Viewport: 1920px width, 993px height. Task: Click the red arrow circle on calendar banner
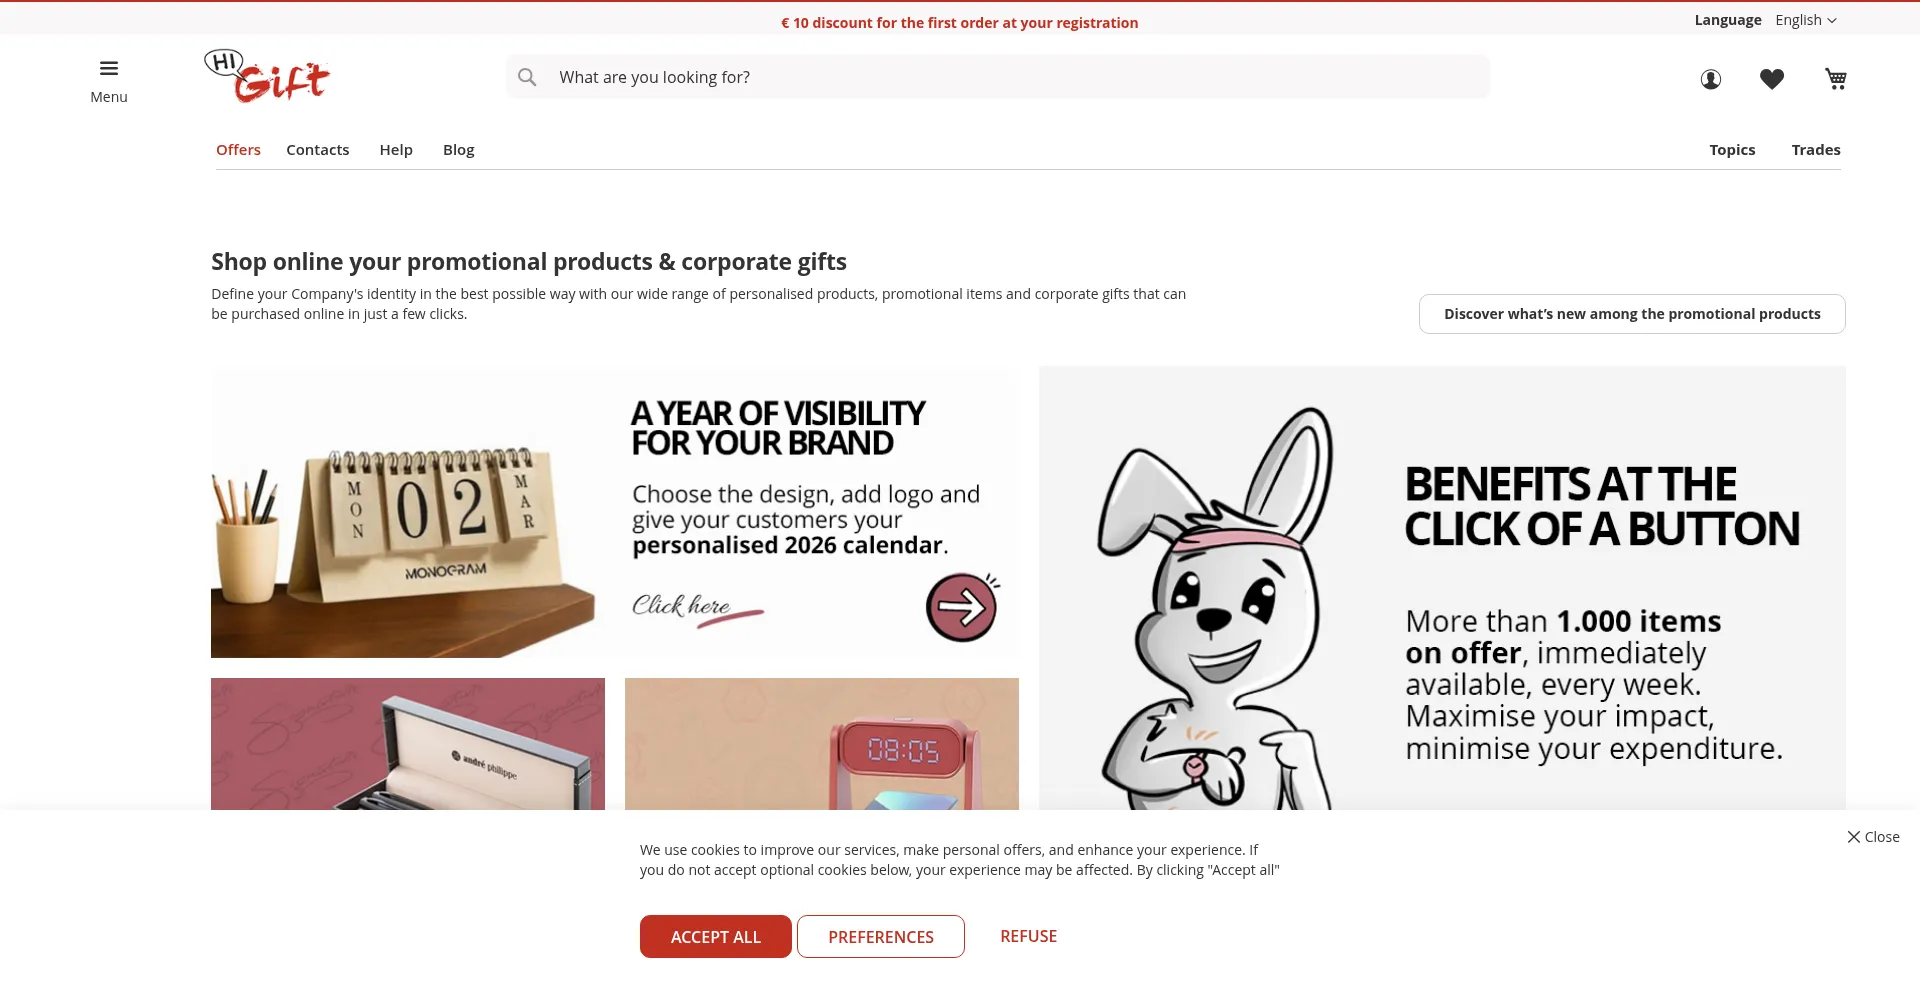coord(961,607)
